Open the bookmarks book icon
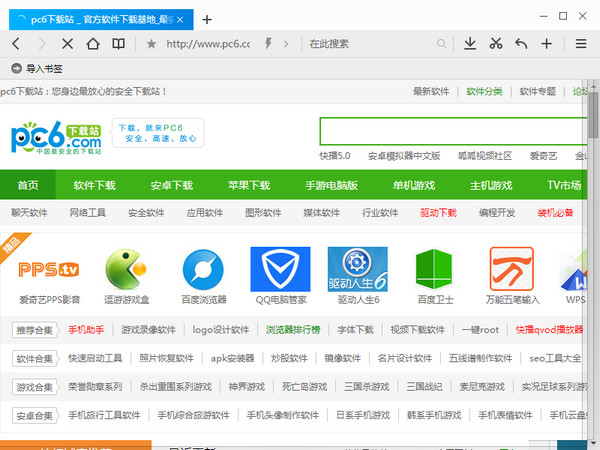This screenshot has height=450, width=600. (119, 44)
